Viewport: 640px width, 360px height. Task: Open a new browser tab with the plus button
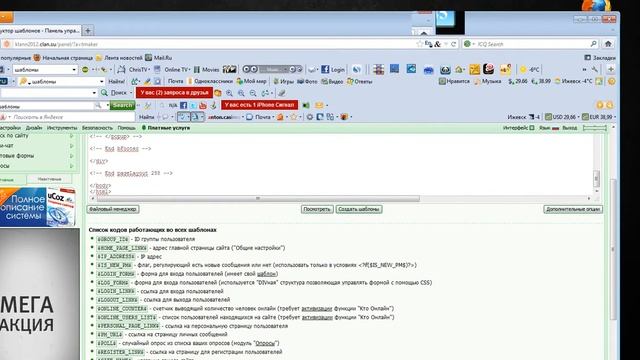click(88, 31)
